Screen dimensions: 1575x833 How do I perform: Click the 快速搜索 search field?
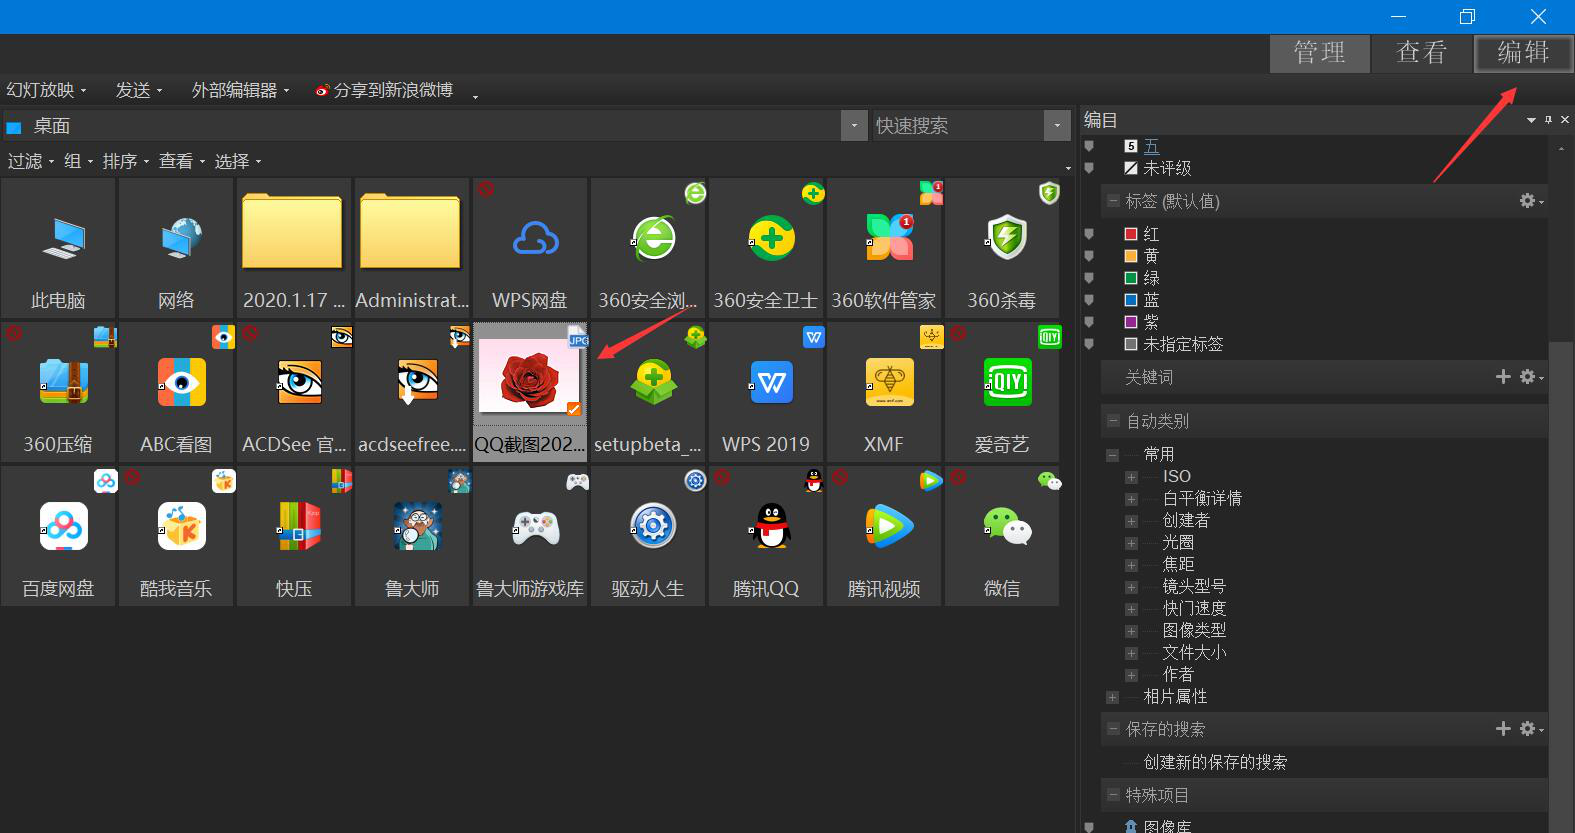tap(956, 126)
